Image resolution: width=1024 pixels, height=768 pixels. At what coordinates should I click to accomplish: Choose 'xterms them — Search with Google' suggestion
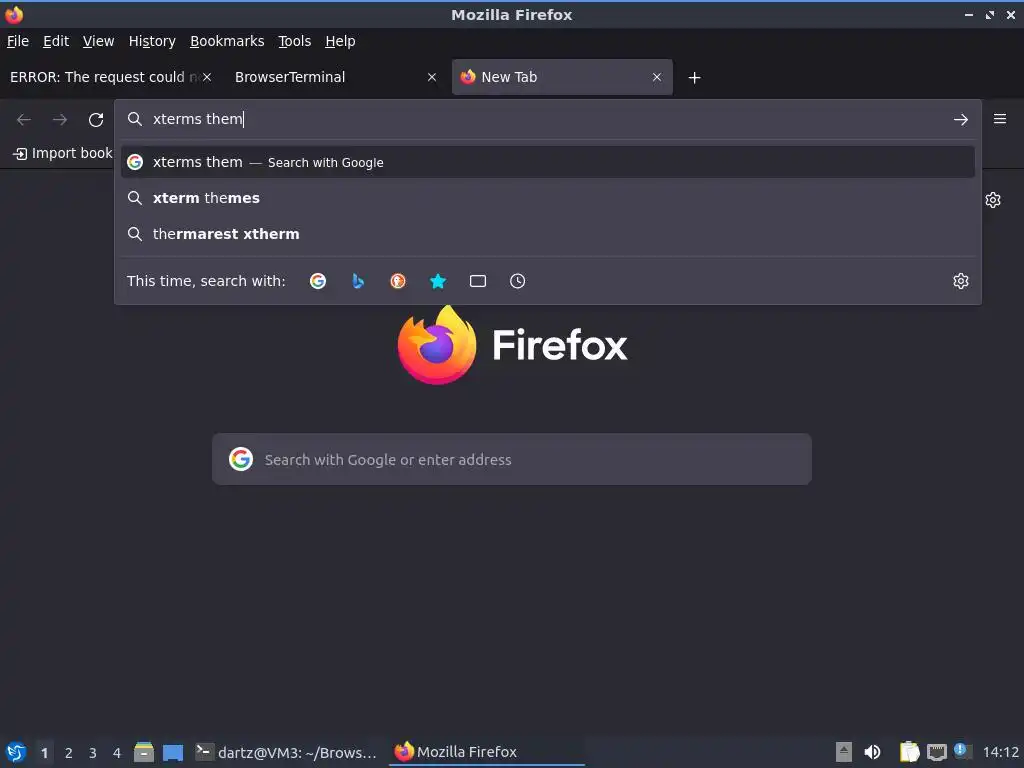(x=547, y=162)
